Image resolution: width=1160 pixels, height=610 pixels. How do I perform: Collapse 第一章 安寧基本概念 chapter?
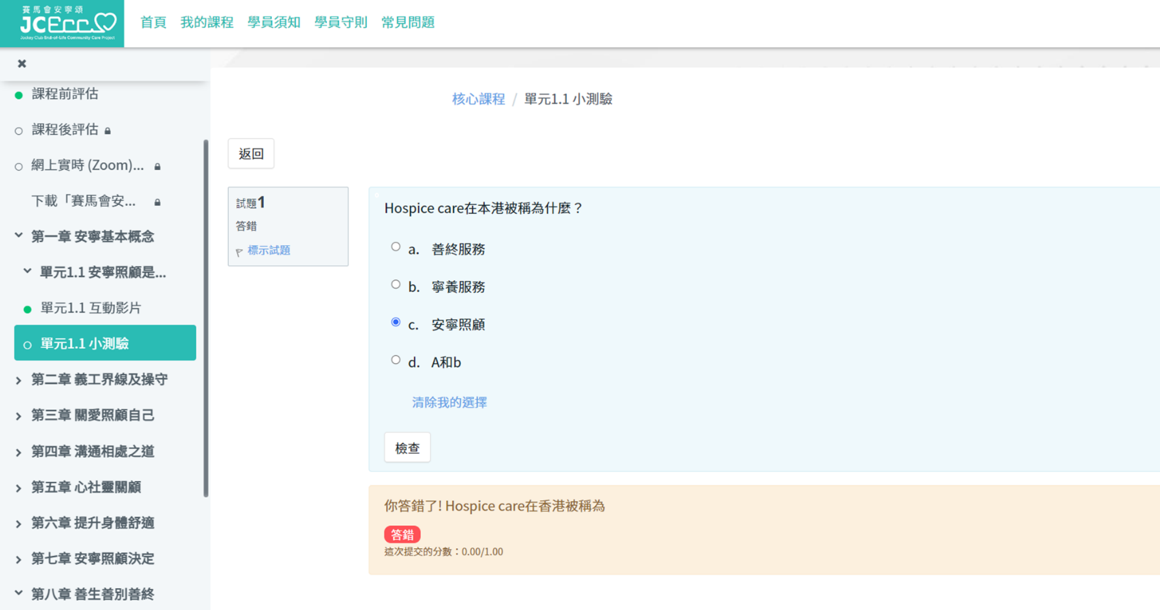click(19, 236)
